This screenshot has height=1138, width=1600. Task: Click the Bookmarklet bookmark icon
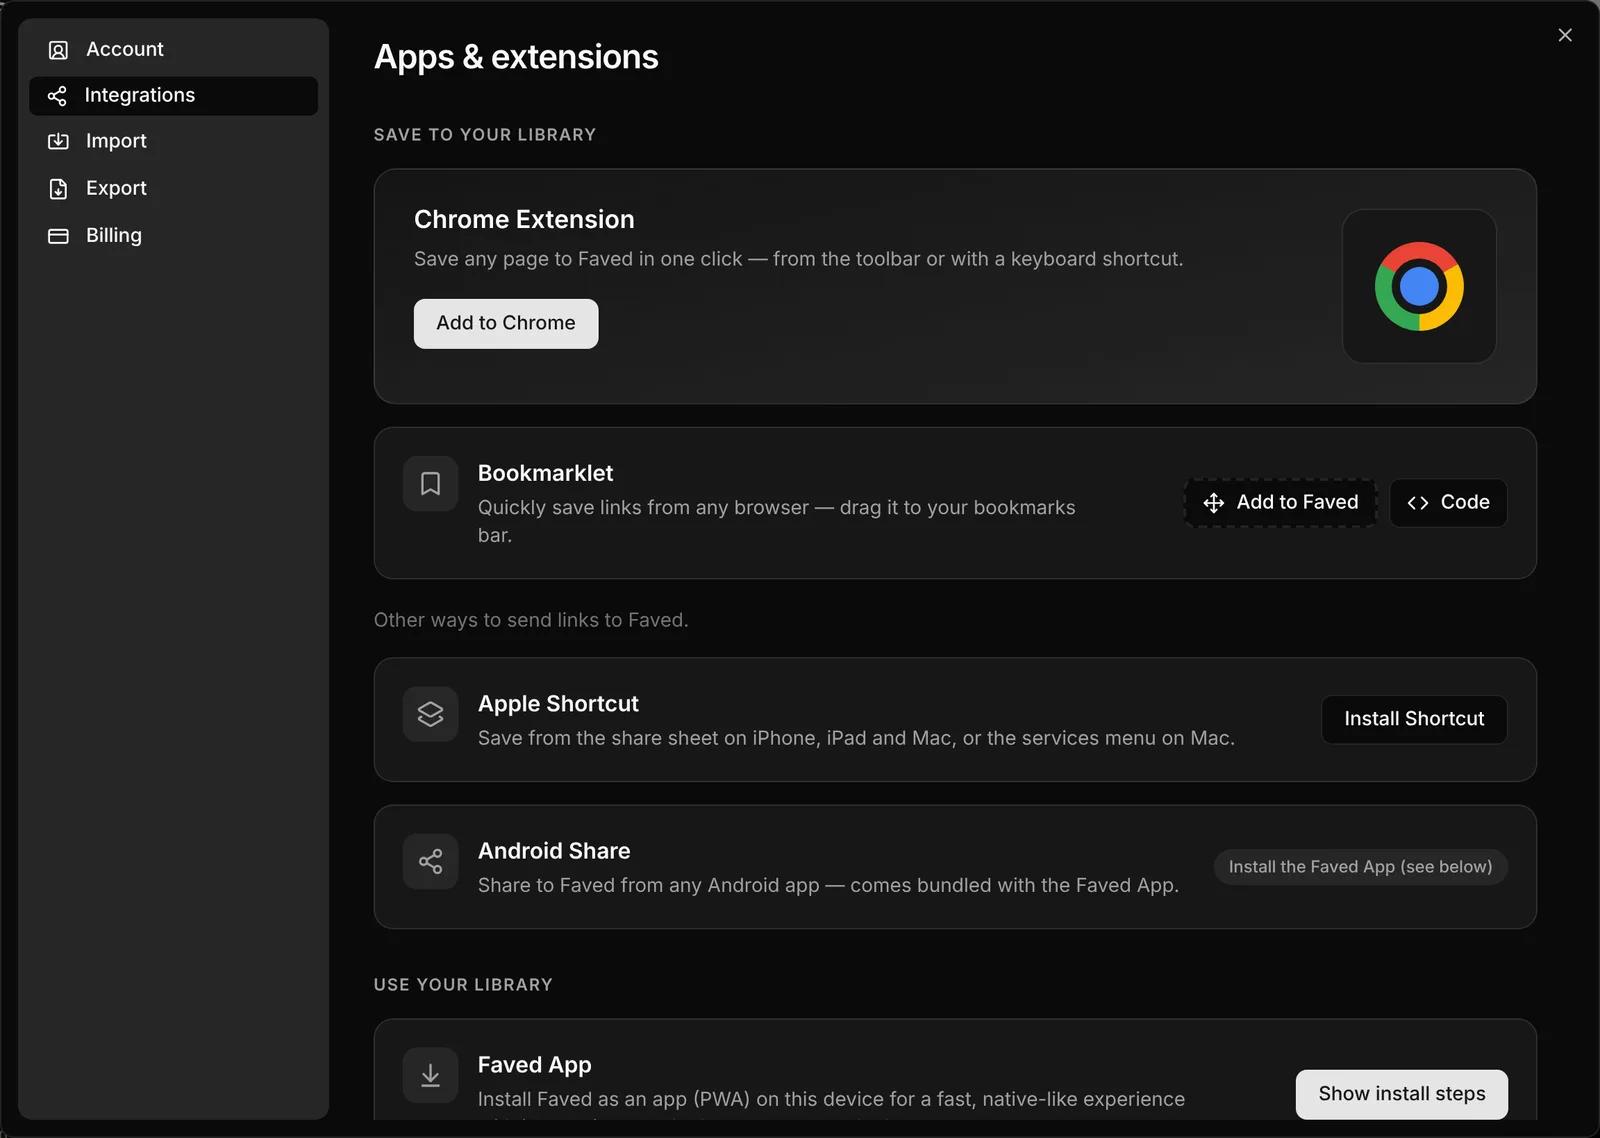click(x=431, y=484)
